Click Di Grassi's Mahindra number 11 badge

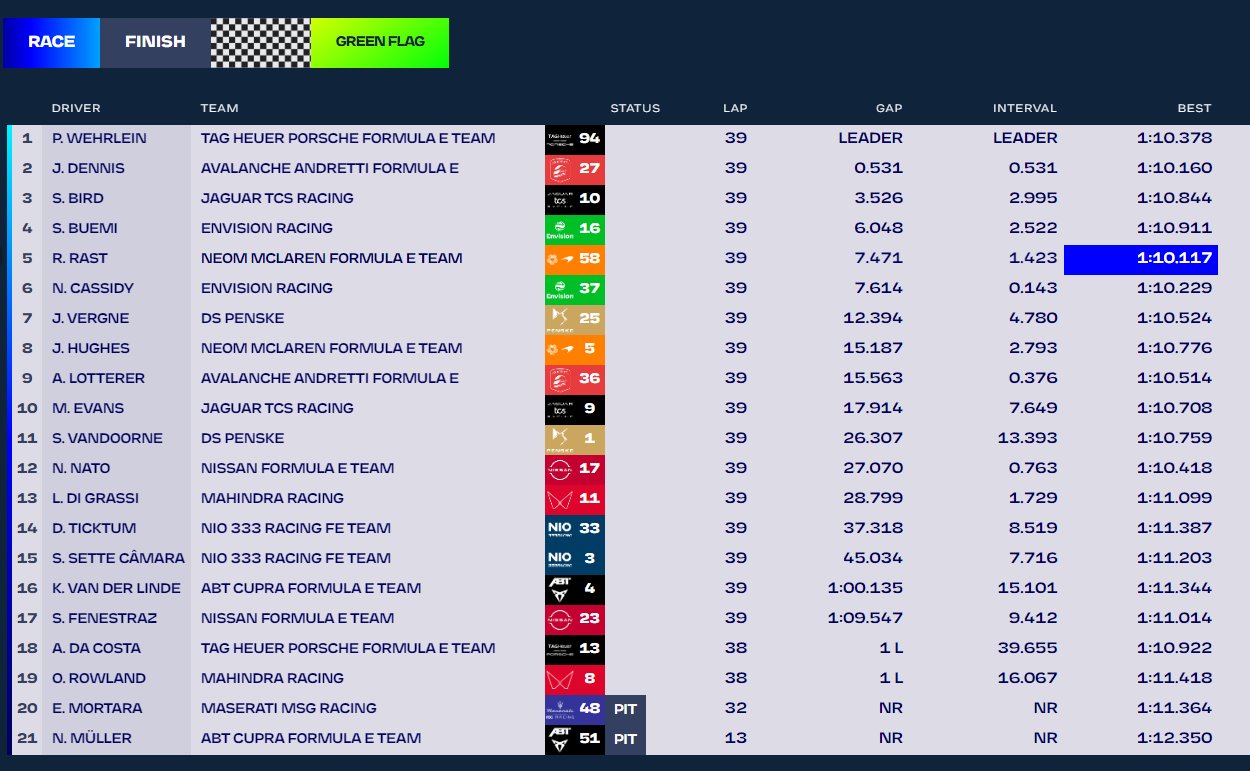(x=575, y=498)
